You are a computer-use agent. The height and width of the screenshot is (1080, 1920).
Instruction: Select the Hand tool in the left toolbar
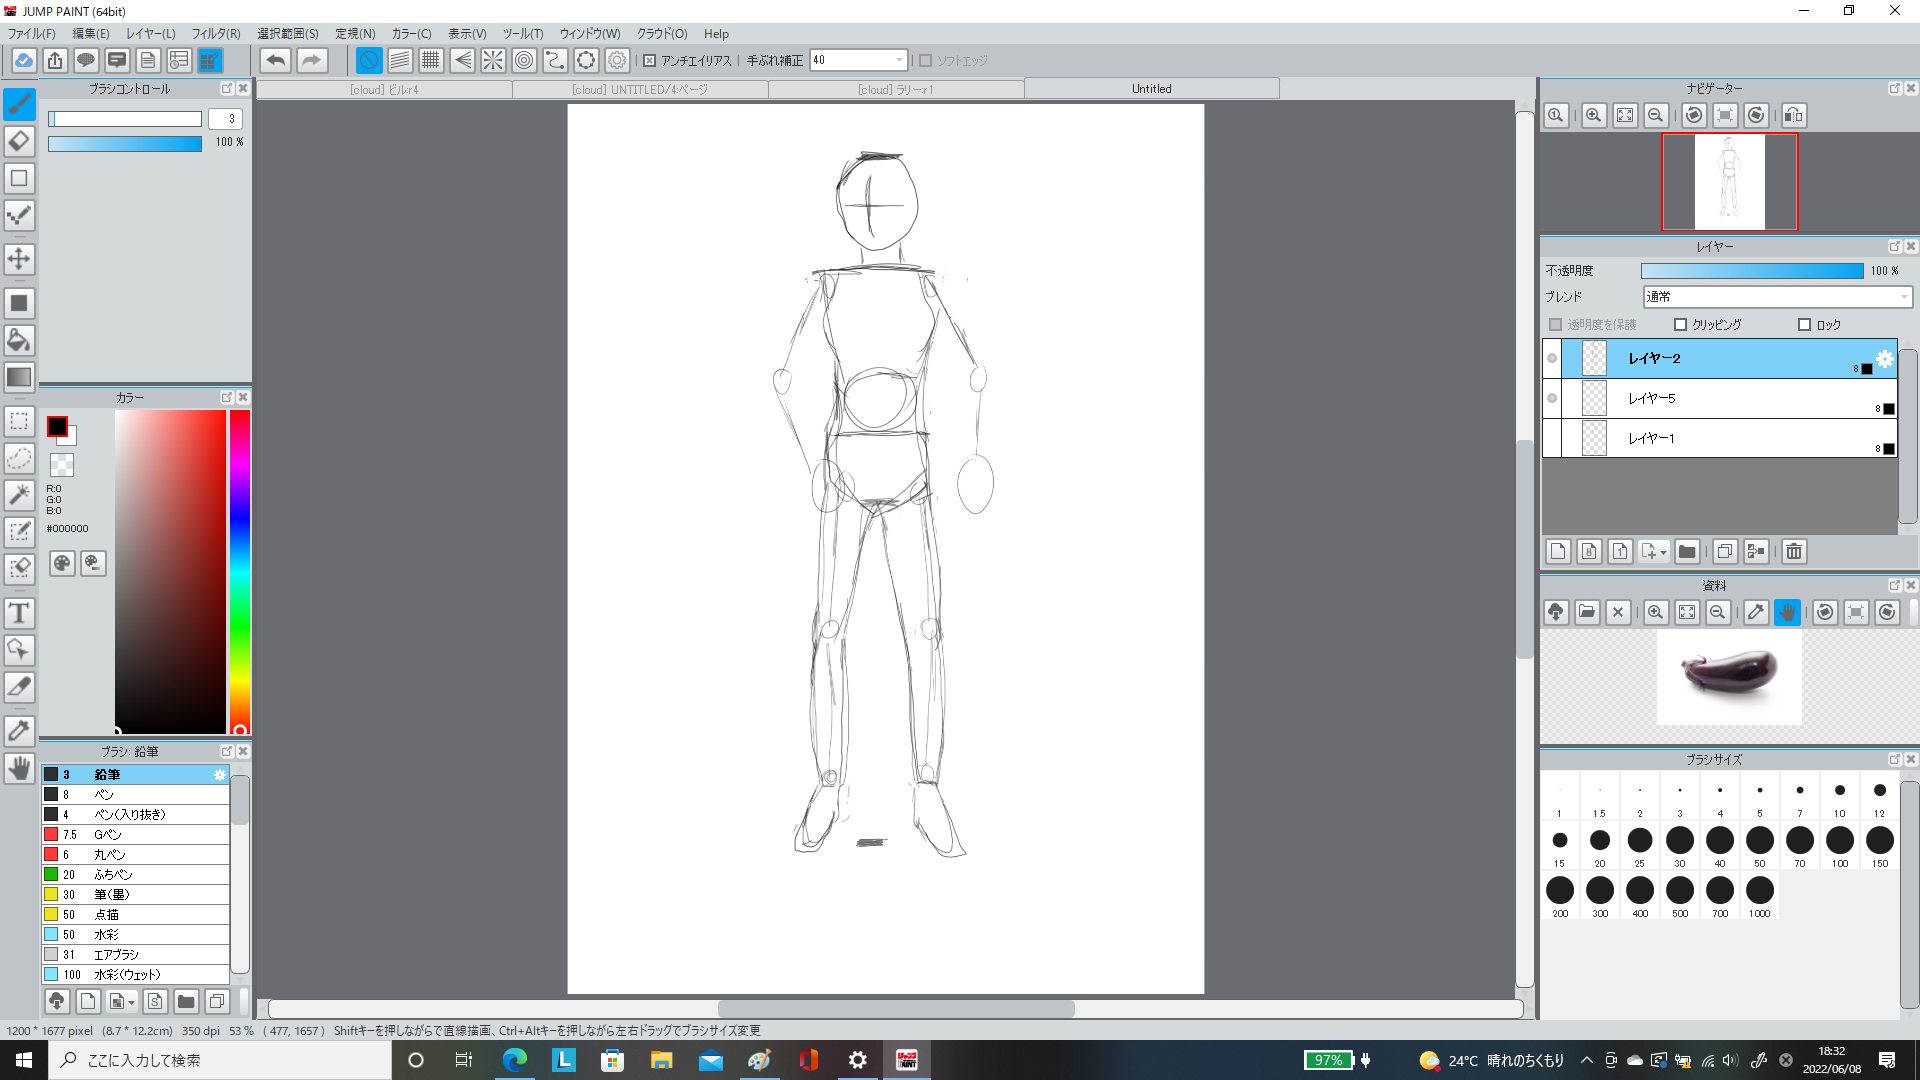point(19,768)
